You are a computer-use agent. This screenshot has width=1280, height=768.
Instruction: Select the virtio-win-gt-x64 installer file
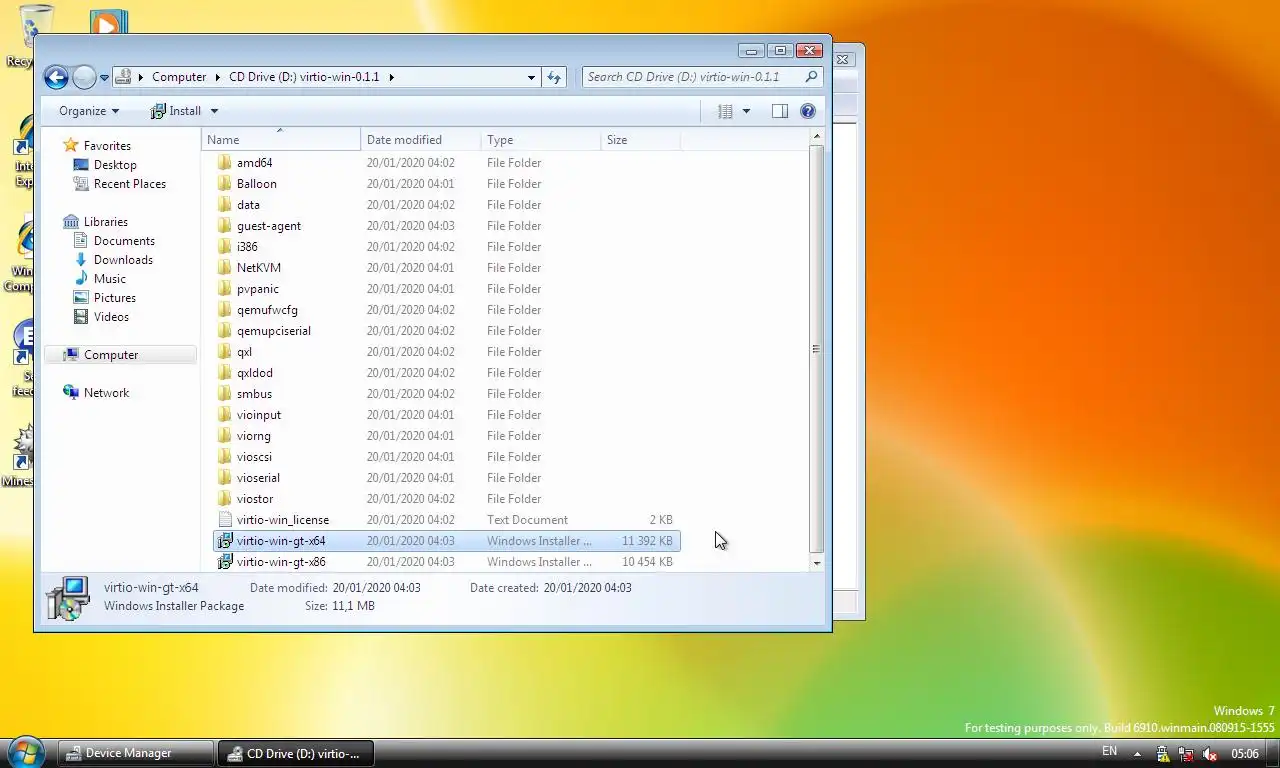pyautogui.click(x=447, y=541)
